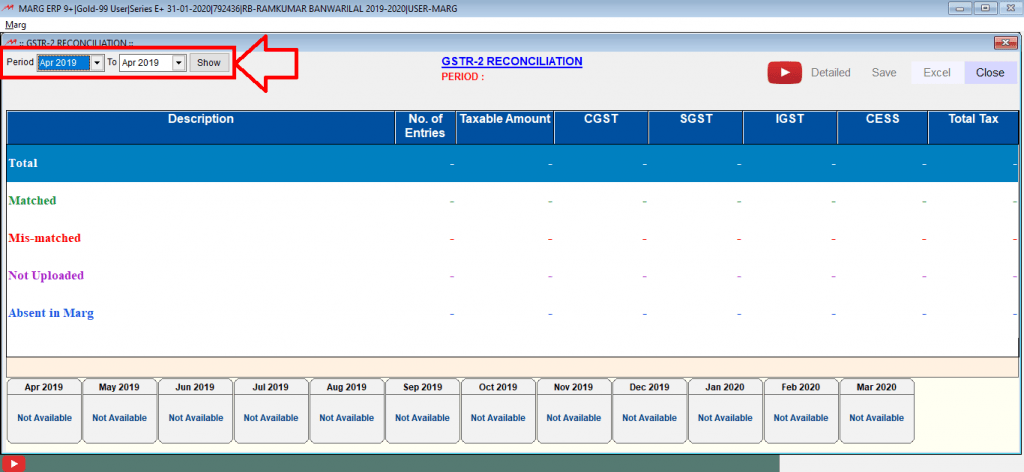Open the YouTube help video icon near Detailed
This screenshot has height=472, width=1024.
(x=784, y=72)
